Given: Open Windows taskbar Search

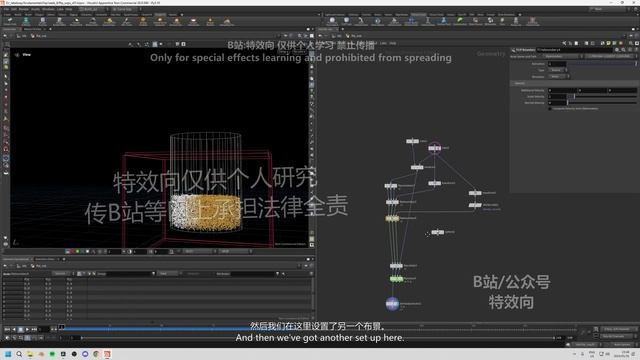Looking at the screenshot, I should pyautogui.click(x=19, y=354).
